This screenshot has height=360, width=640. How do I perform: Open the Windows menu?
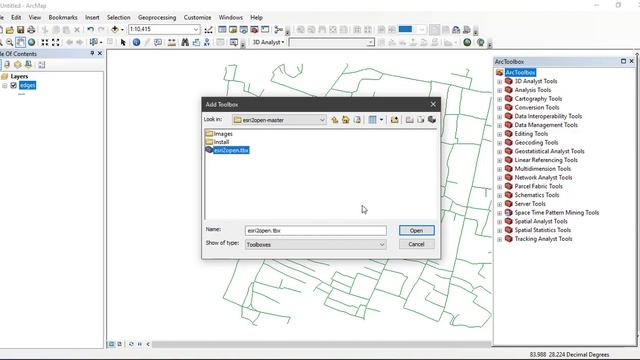[231, 18]
